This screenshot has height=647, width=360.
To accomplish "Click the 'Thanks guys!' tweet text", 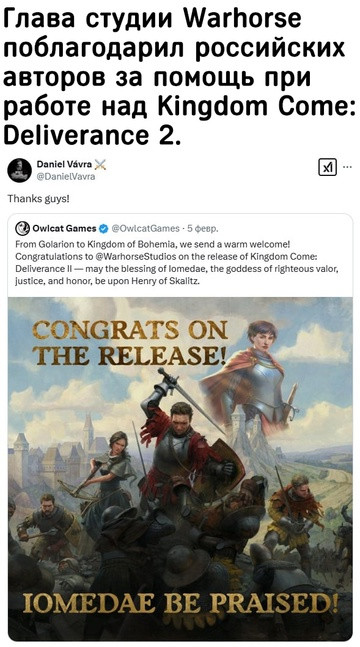I will click(39, 199).
